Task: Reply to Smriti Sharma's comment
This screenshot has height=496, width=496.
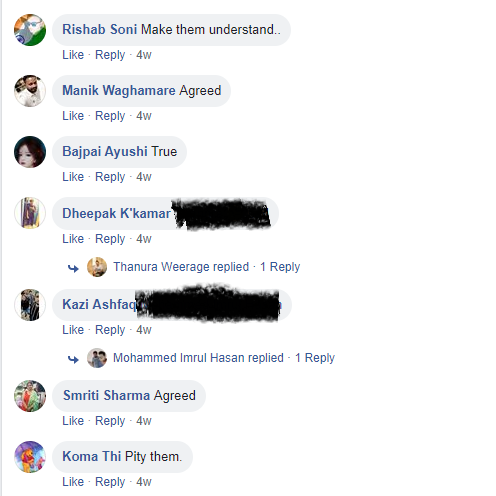Action: point(110,421)
